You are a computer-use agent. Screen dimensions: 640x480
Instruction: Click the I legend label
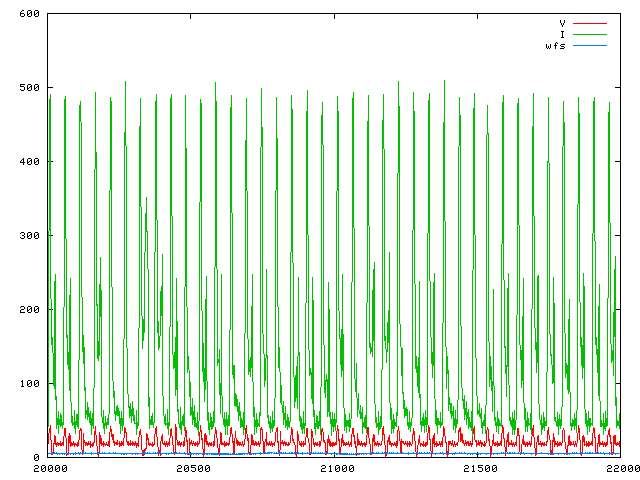click(563, 34)
